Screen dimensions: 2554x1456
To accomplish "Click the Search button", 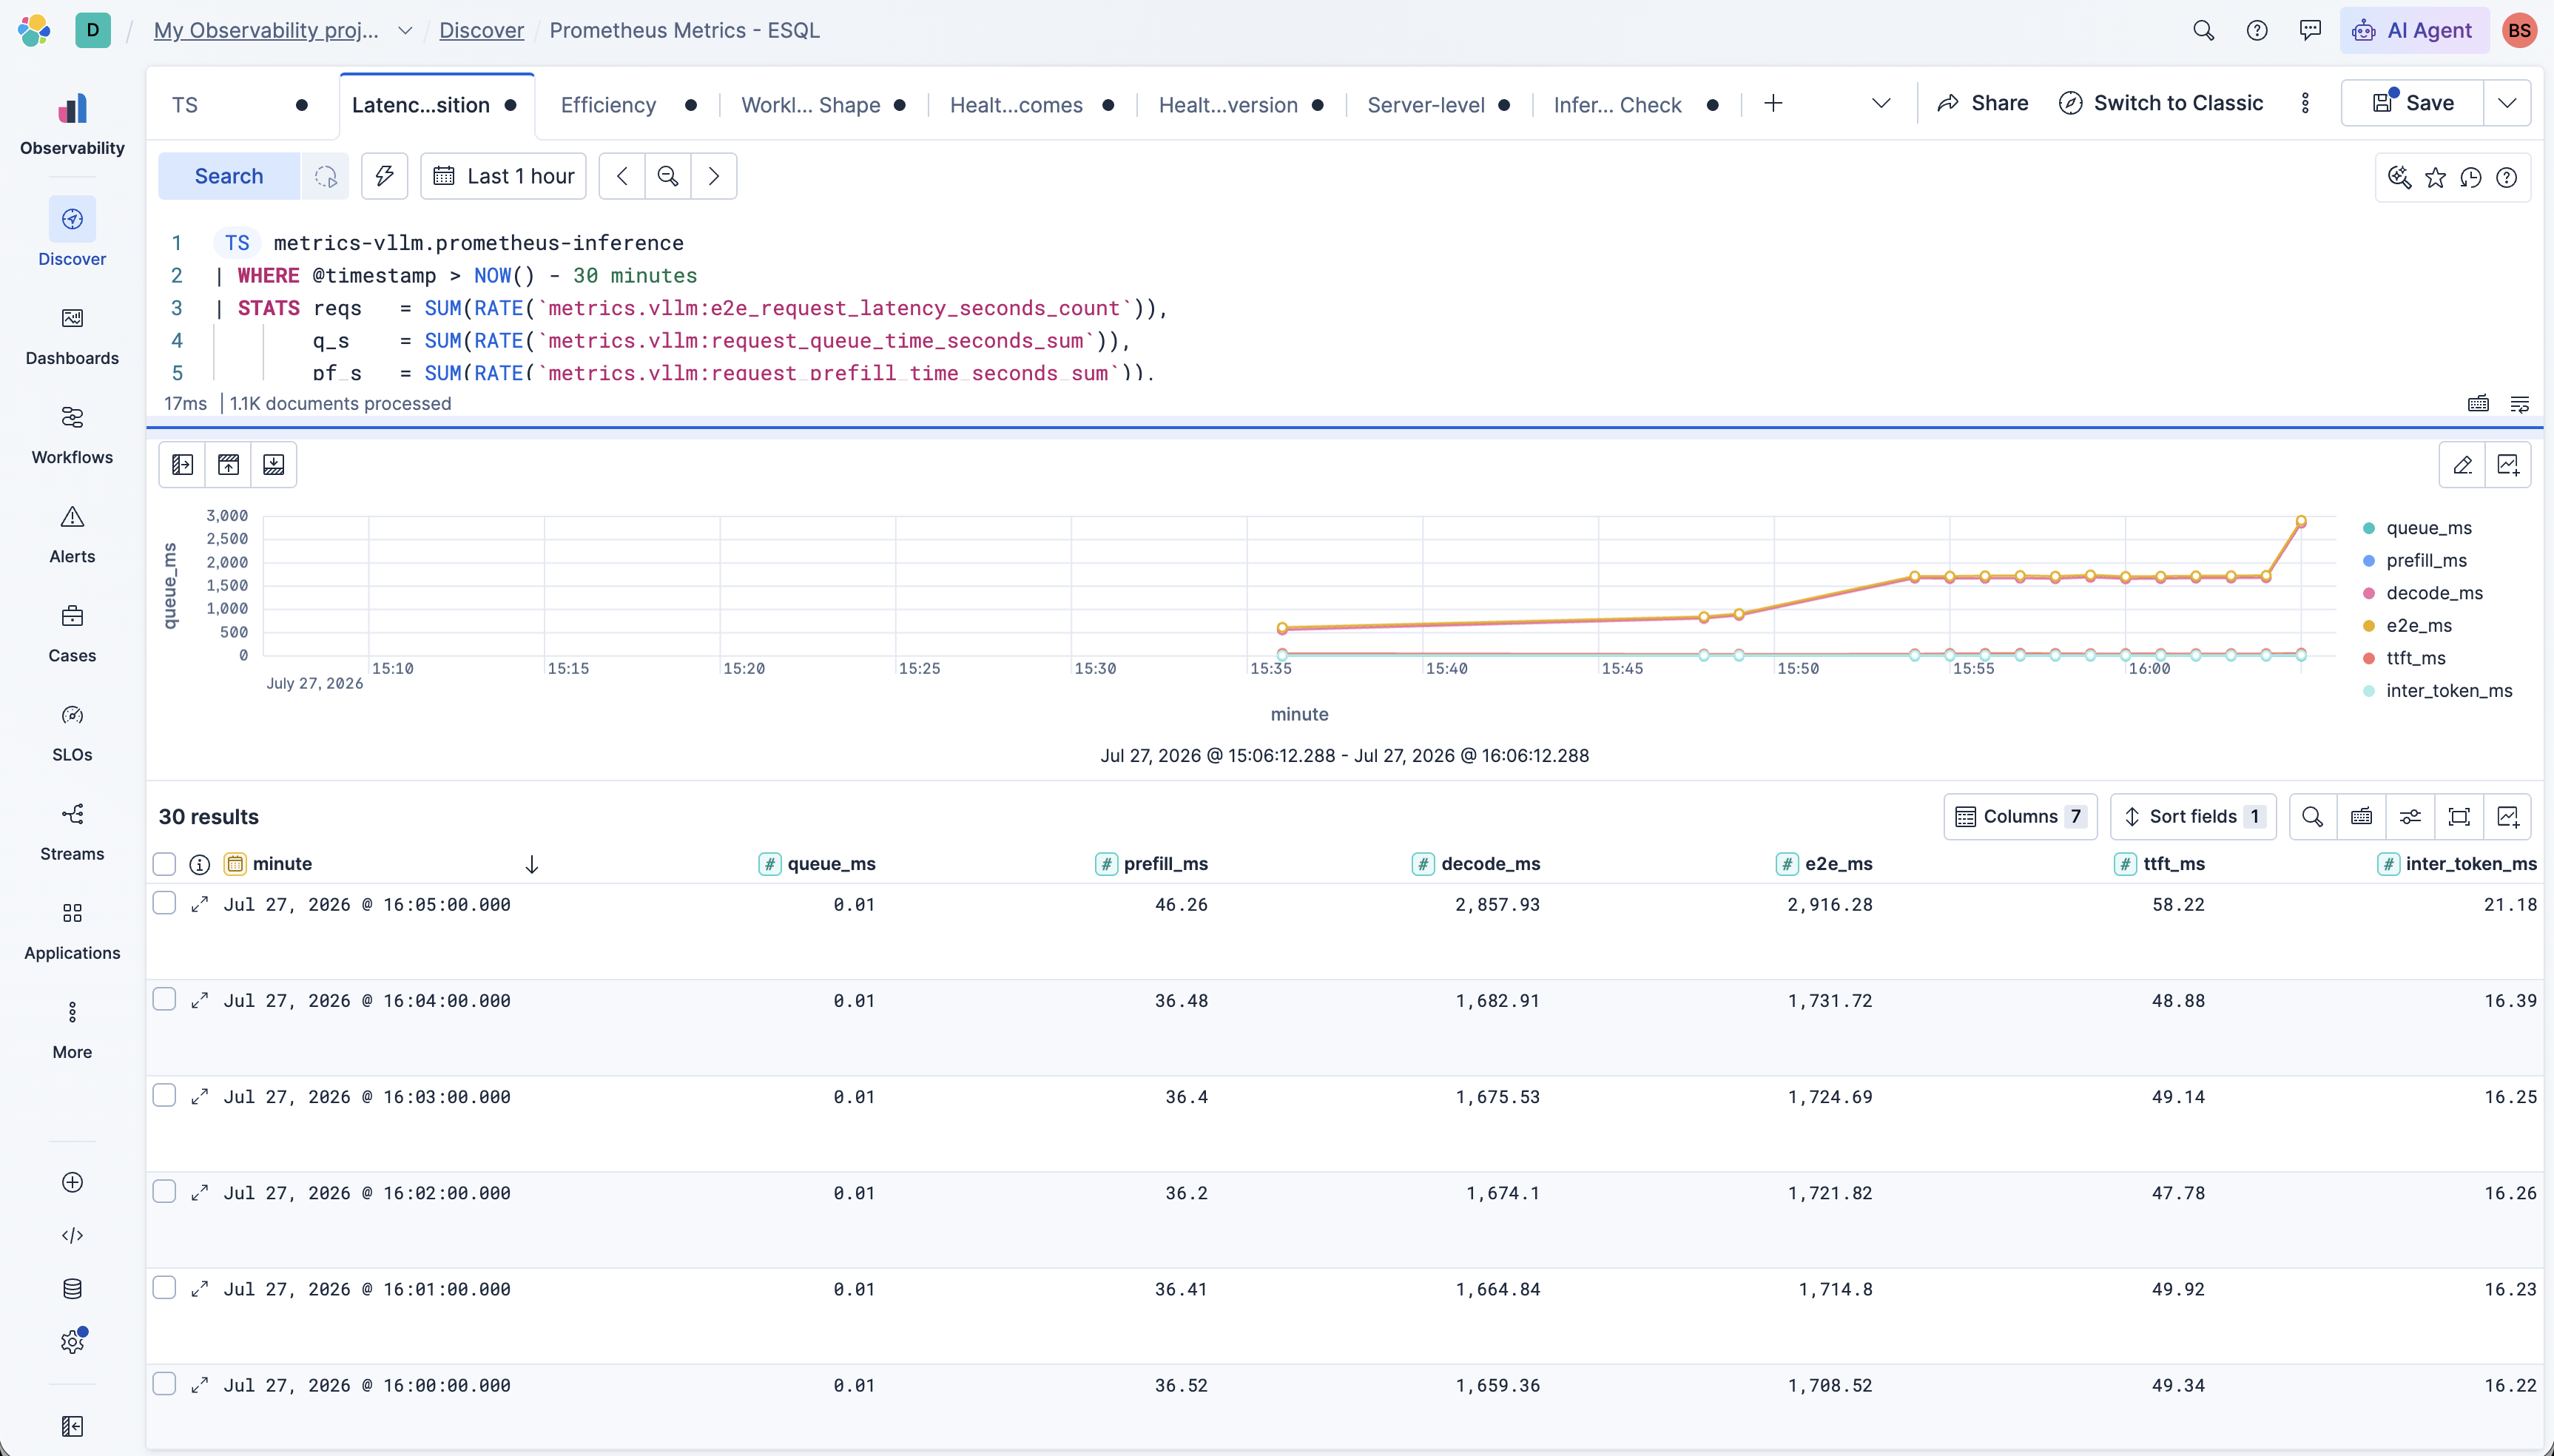I will point(229,176).
